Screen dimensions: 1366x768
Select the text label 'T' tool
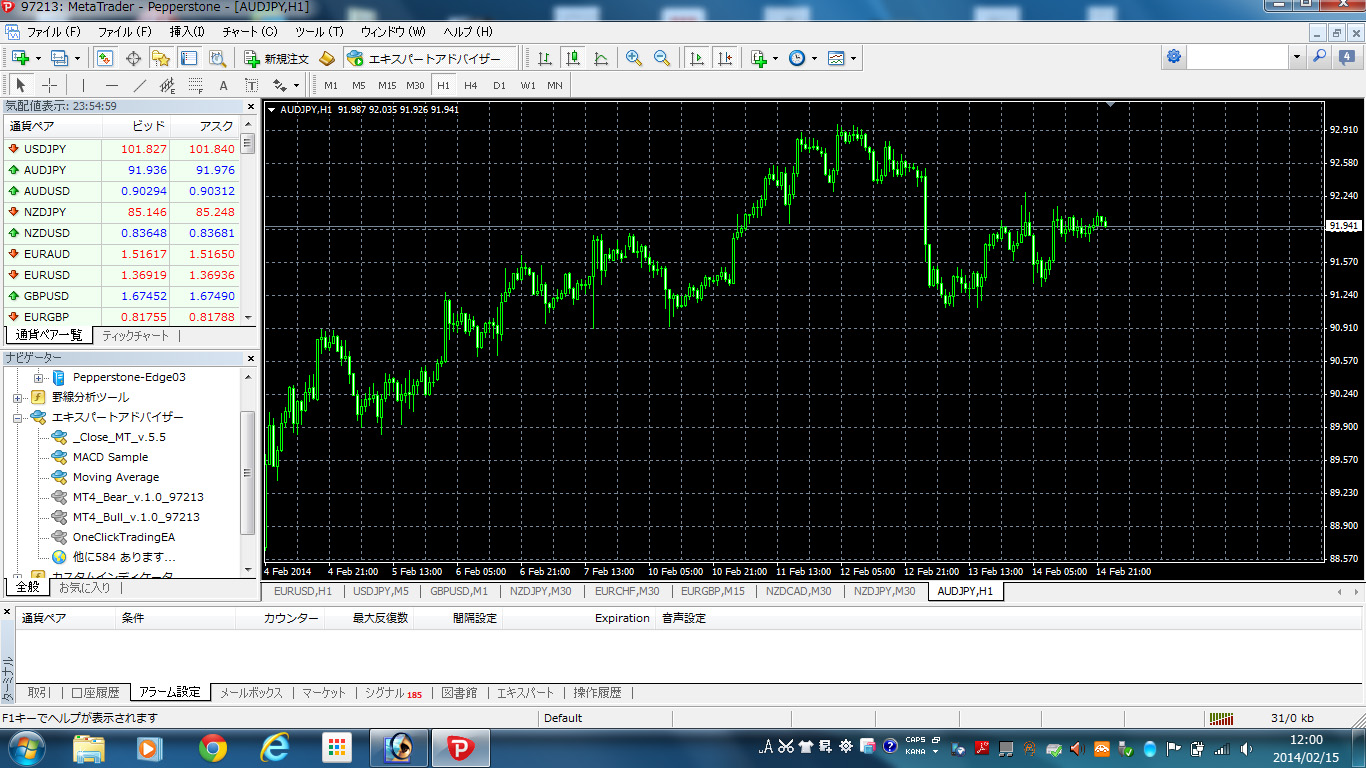tap(251, 85)
